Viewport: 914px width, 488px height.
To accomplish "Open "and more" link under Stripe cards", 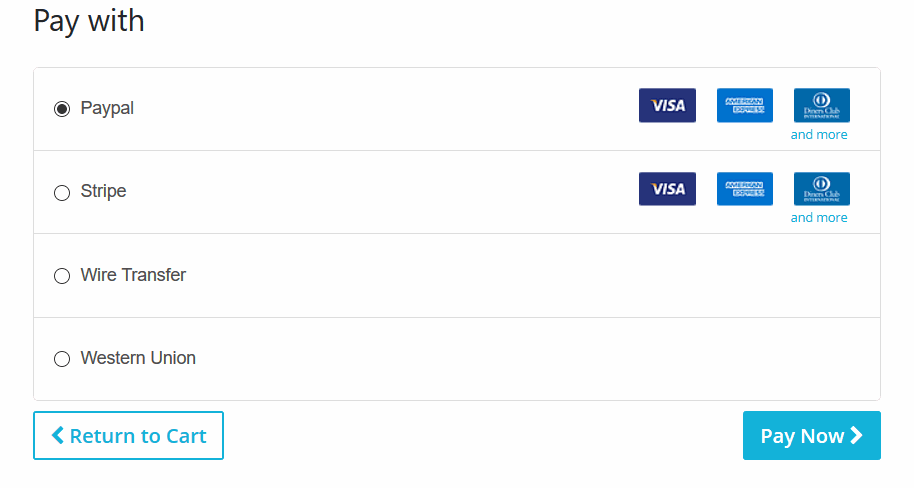I will point(819,218).
